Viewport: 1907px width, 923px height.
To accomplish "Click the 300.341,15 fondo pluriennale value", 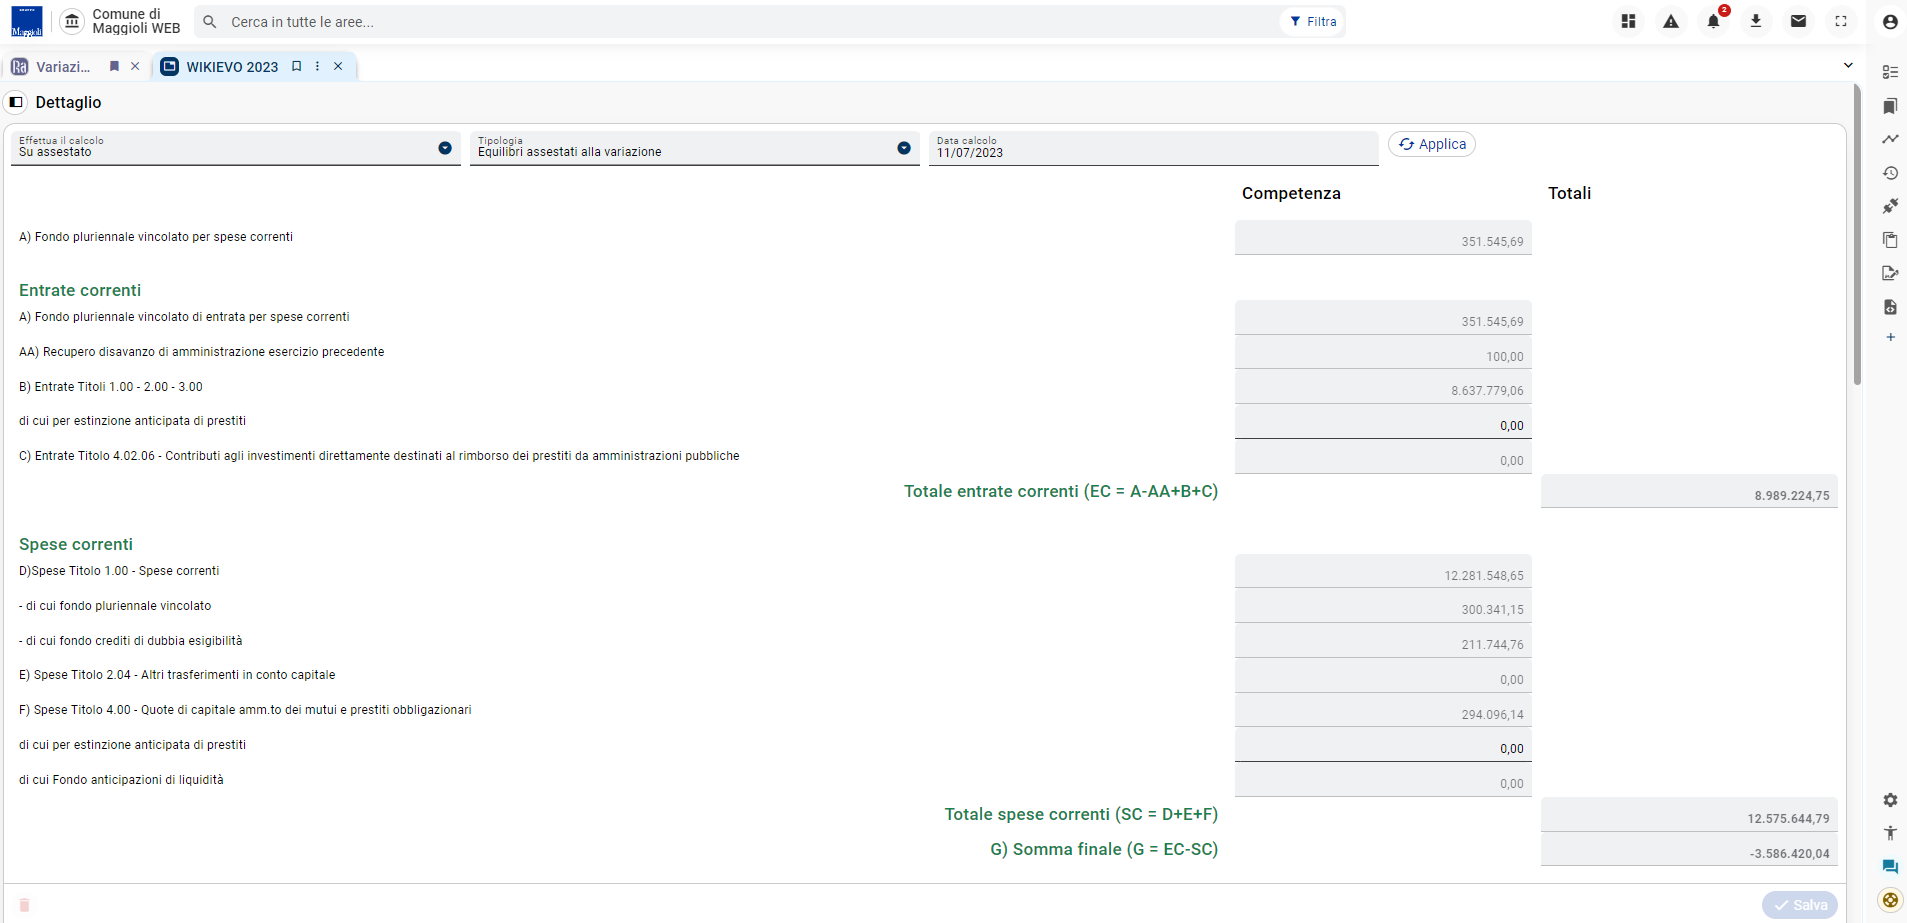I will [1383, 606].
